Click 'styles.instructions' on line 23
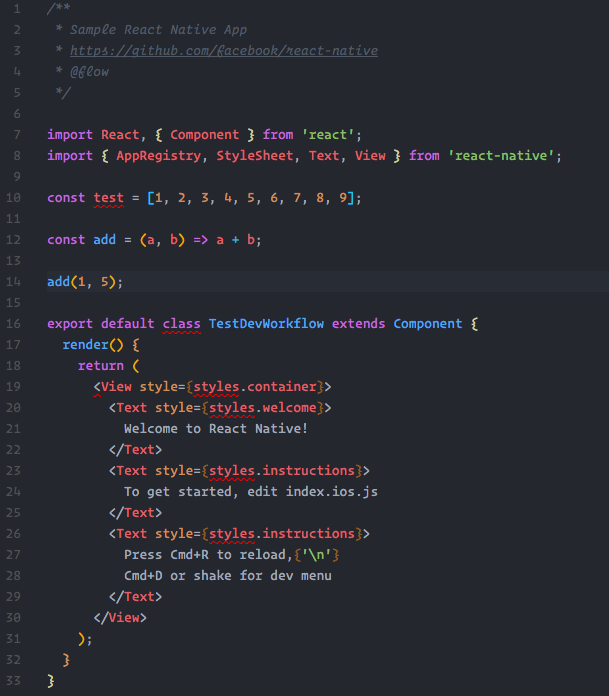609x696 pixels. coord(282,471)
